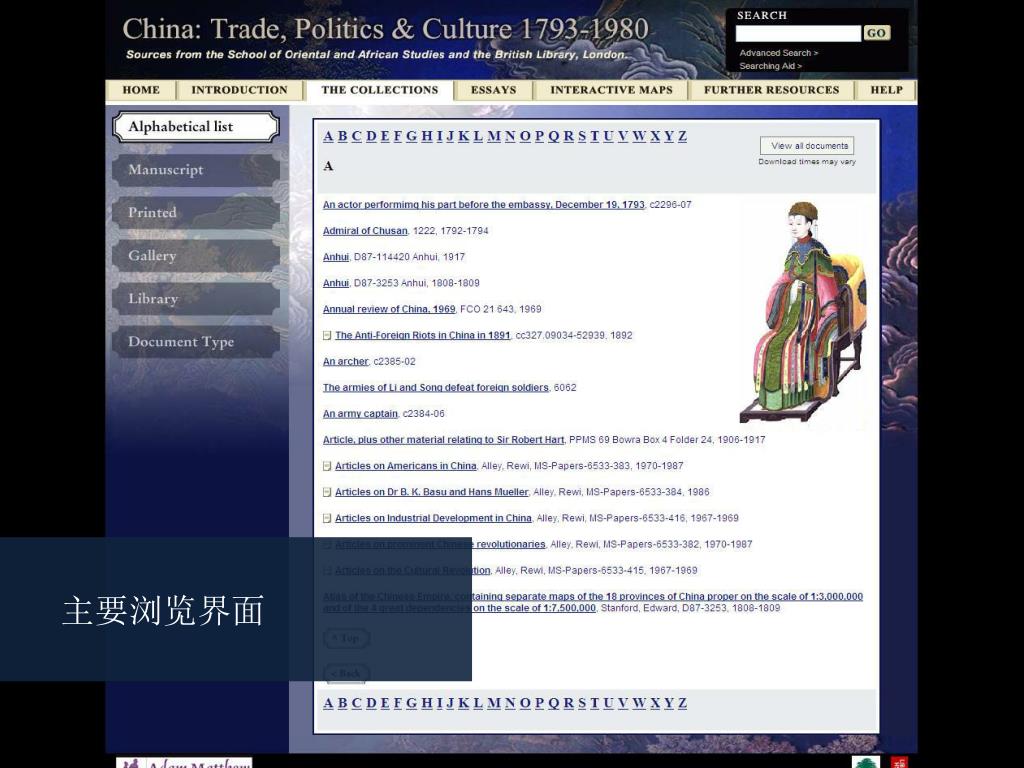Open Article relating to Sir Robert Hart

coord(443,440)
